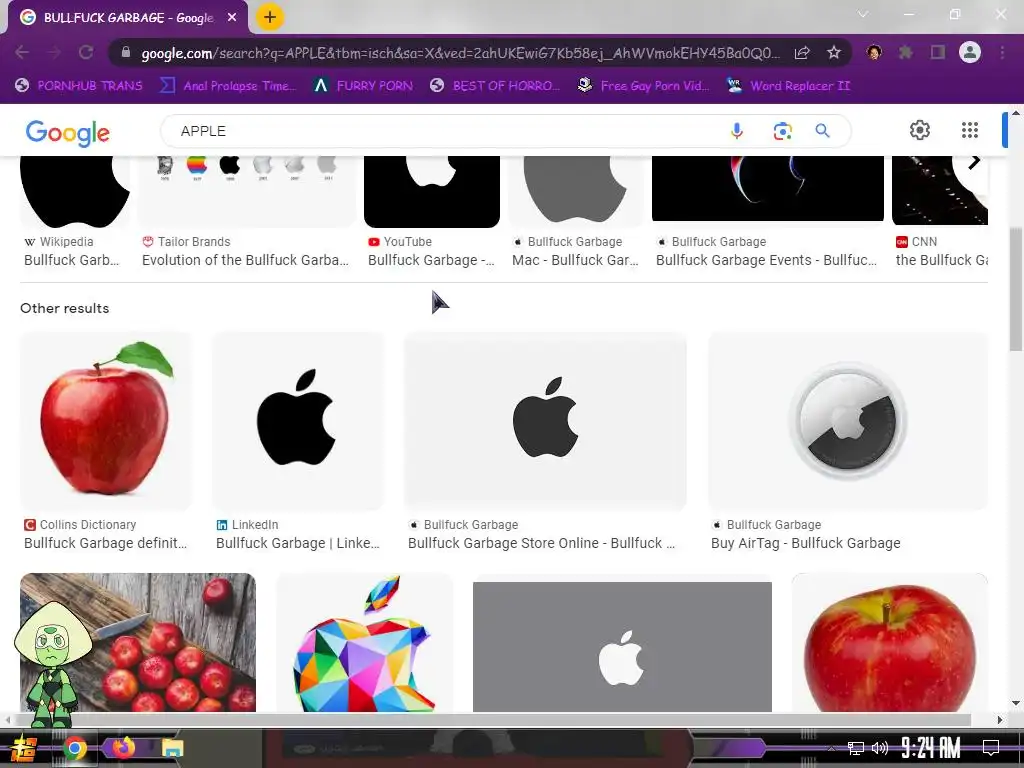1024x768 pixels.
Task: Click the magnifier Search button
Action: point(823,131)
